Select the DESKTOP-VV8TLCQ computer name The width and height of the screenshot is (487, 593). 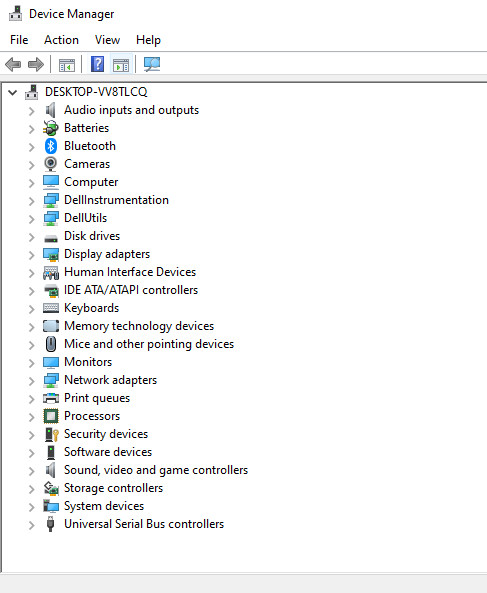[x=96, y=92]
